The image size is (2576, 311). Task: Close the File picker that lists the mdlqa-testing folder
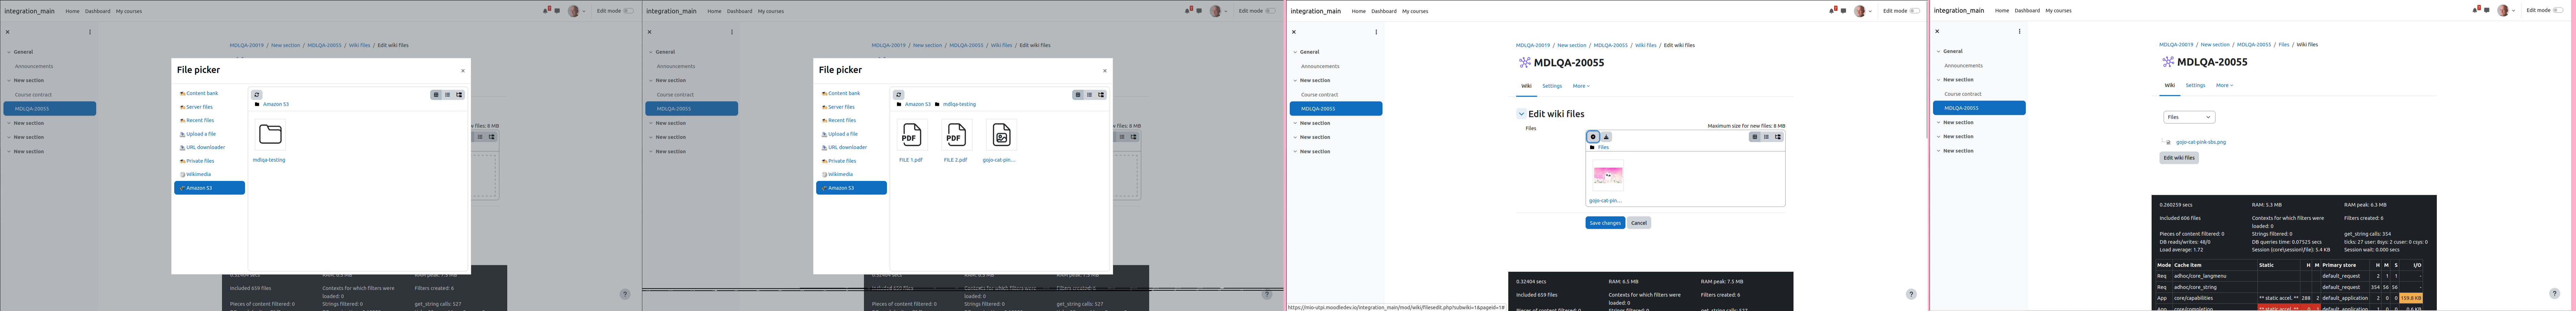(463, 71)
